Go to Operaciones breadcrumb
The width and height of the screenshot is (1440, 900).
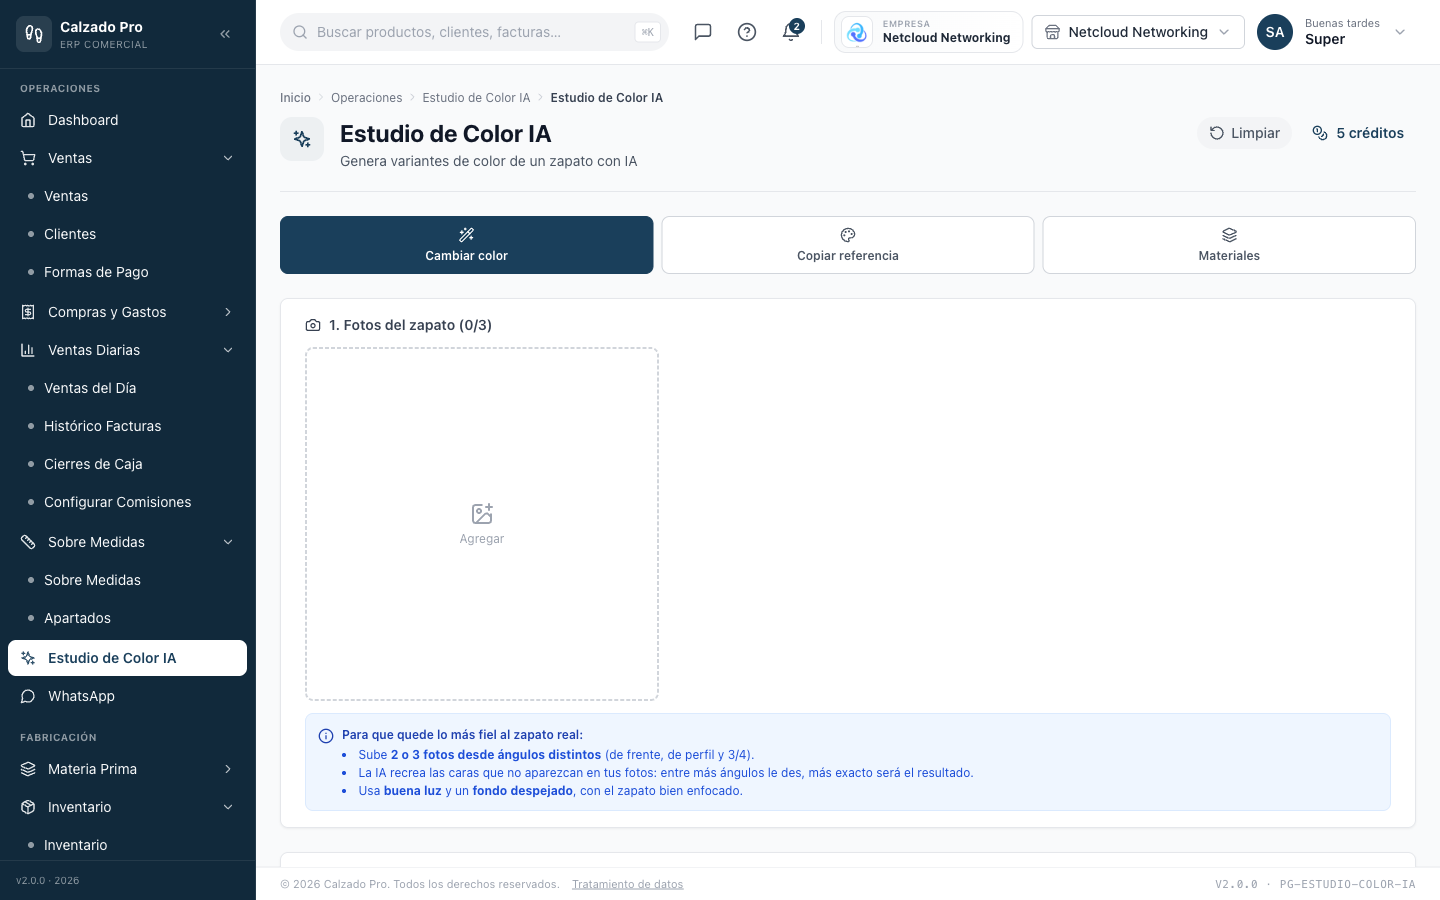pyautogui.click(x=366, y=98)
